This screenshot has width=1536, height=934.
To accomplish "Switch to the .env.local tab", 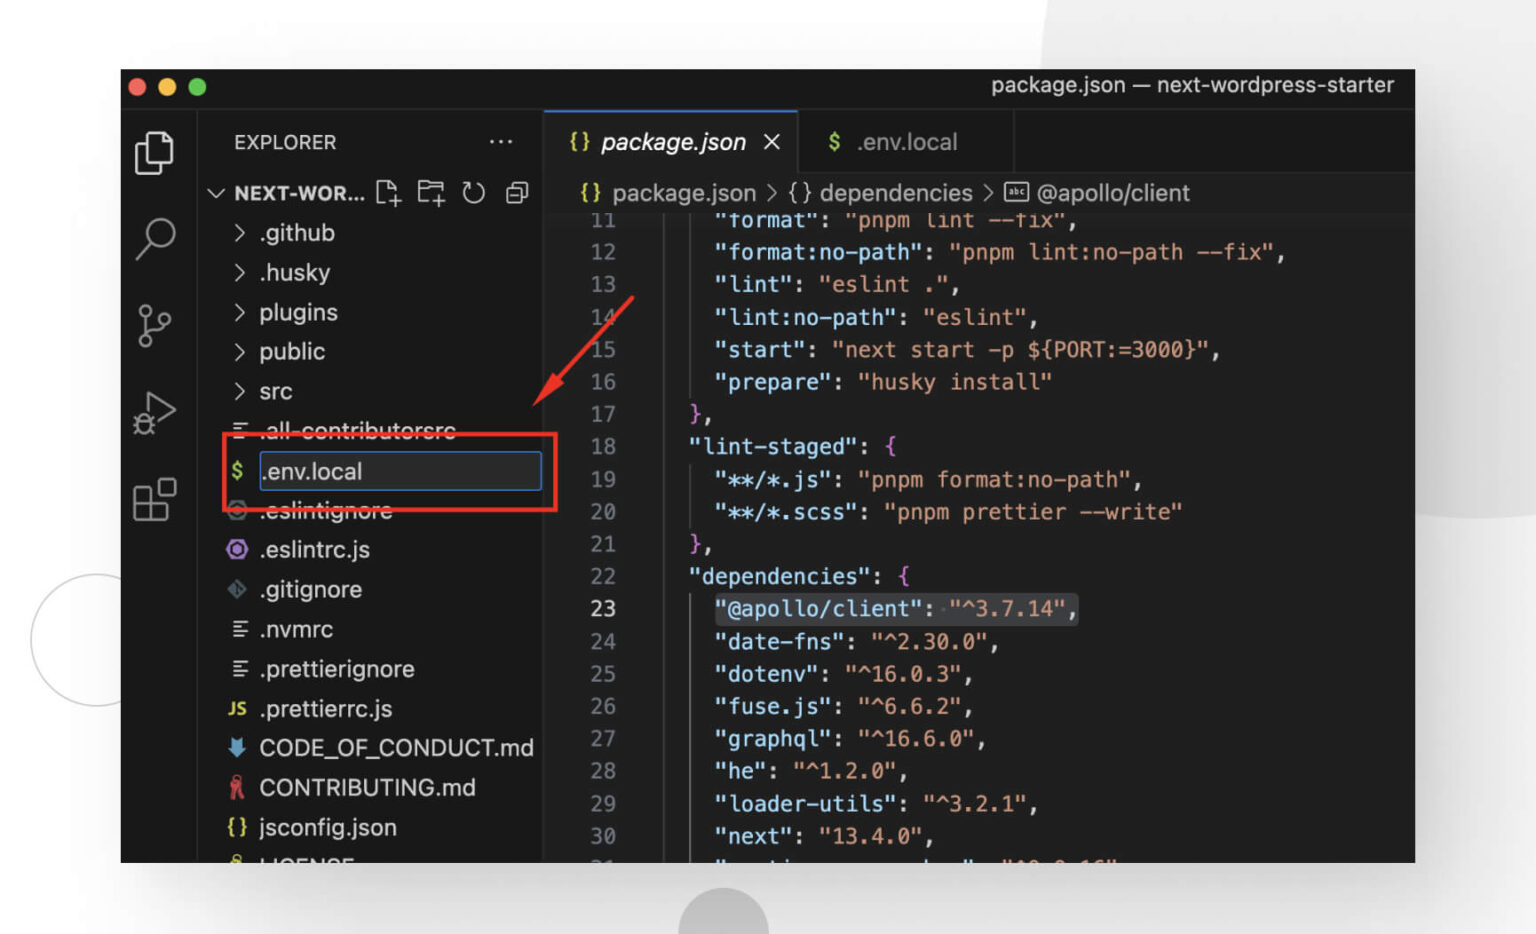I will (905, 141).
